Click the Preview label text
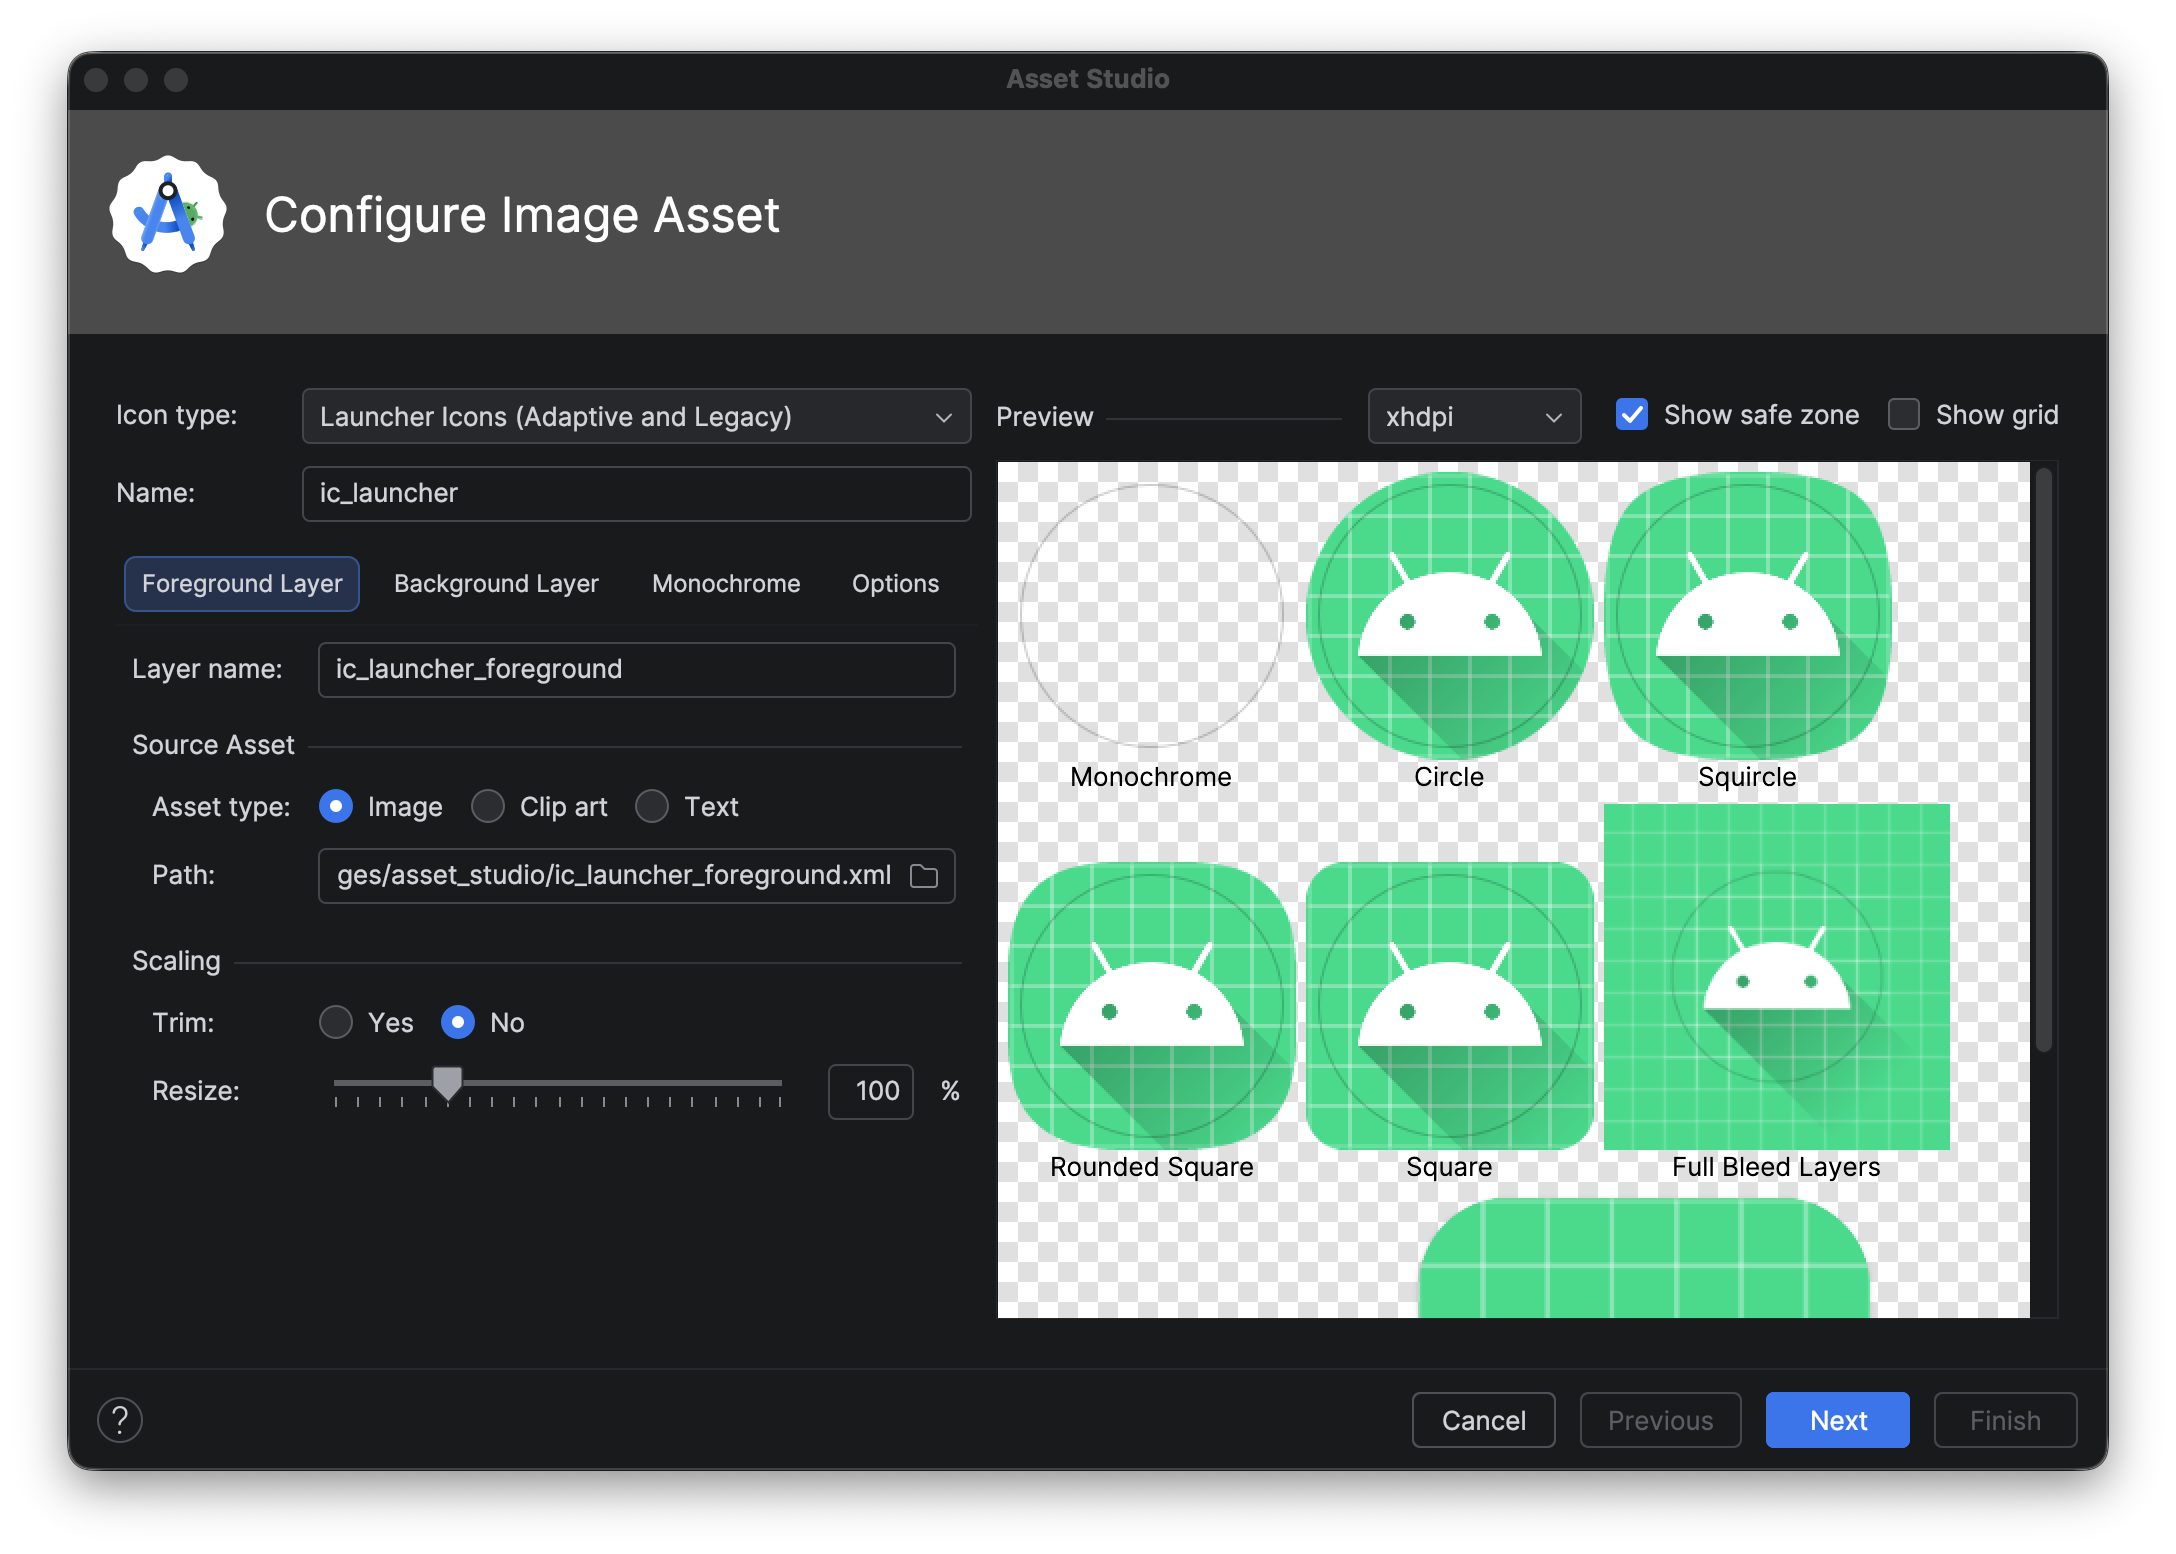The image size is (2176, 1554). (1044, 417)
